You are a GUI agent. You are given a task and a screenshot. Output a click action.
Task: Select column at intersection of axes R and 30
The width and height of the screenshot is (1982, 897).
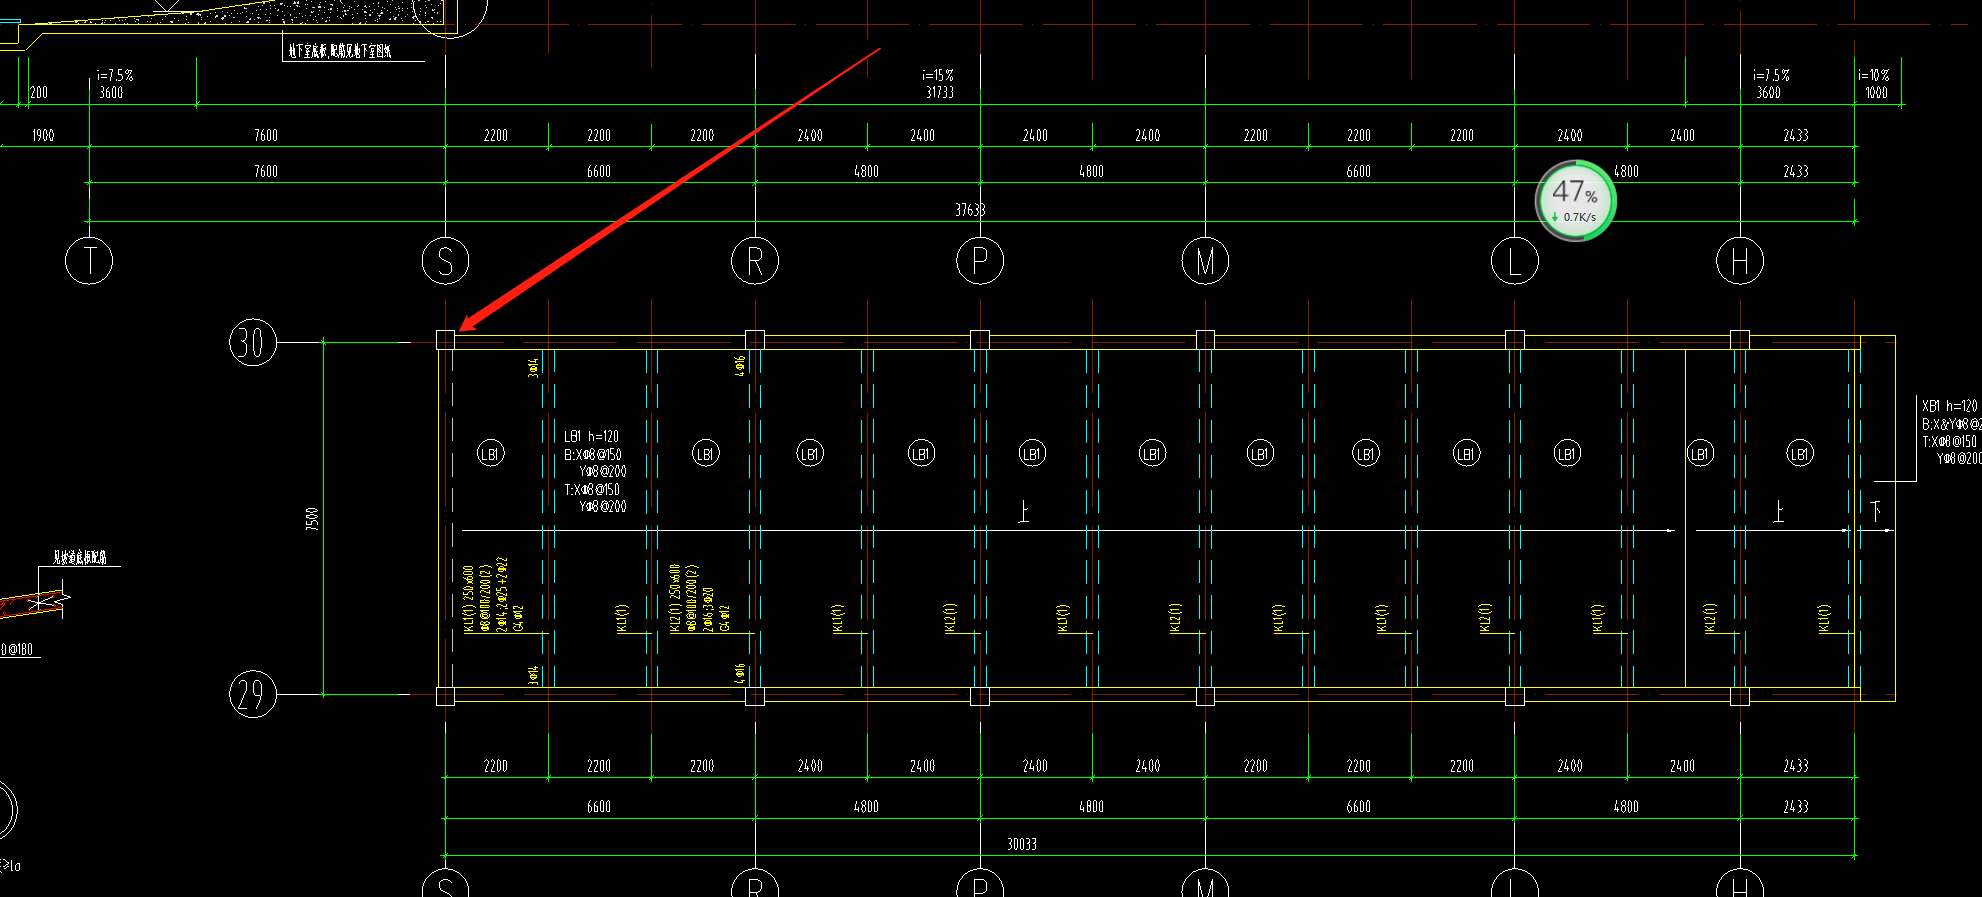[x=755, y=340]
